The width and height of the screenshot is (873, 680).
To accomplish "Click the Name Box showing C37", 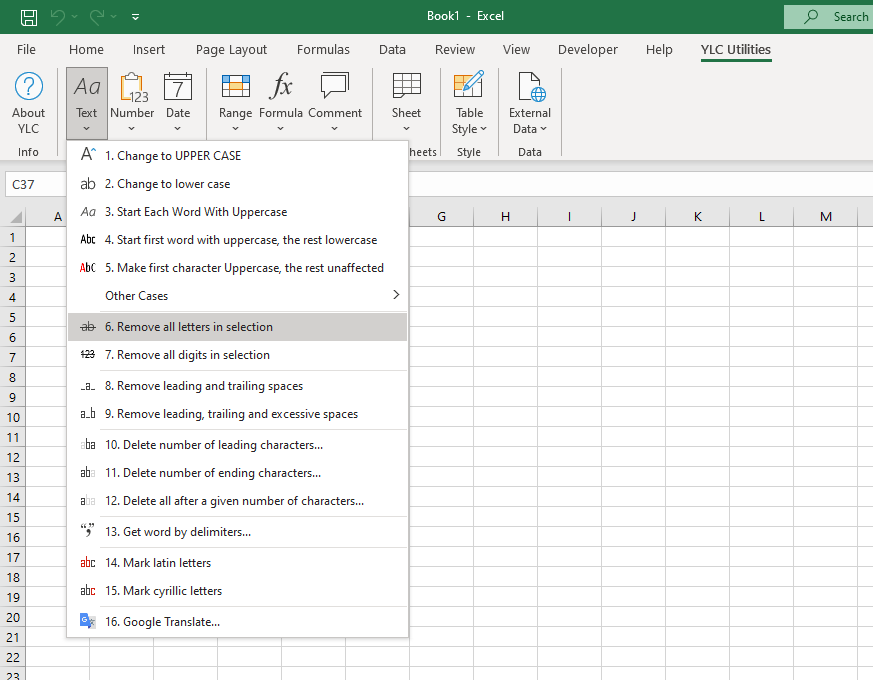I will [36, 185].
